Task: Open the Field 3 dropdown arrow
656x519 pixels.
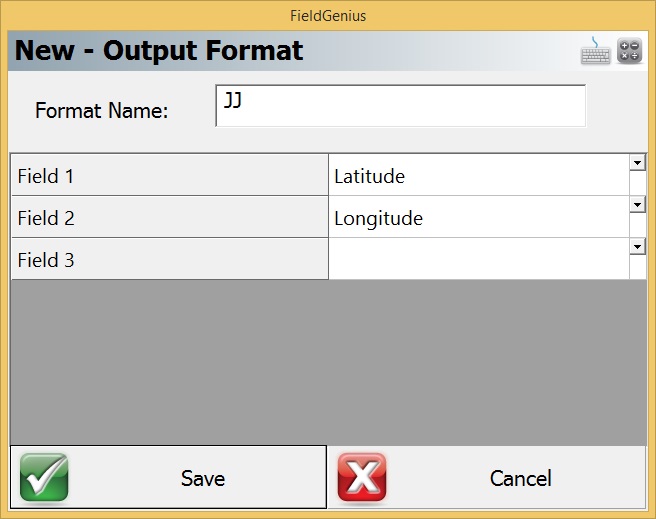Action: point(637,246)
